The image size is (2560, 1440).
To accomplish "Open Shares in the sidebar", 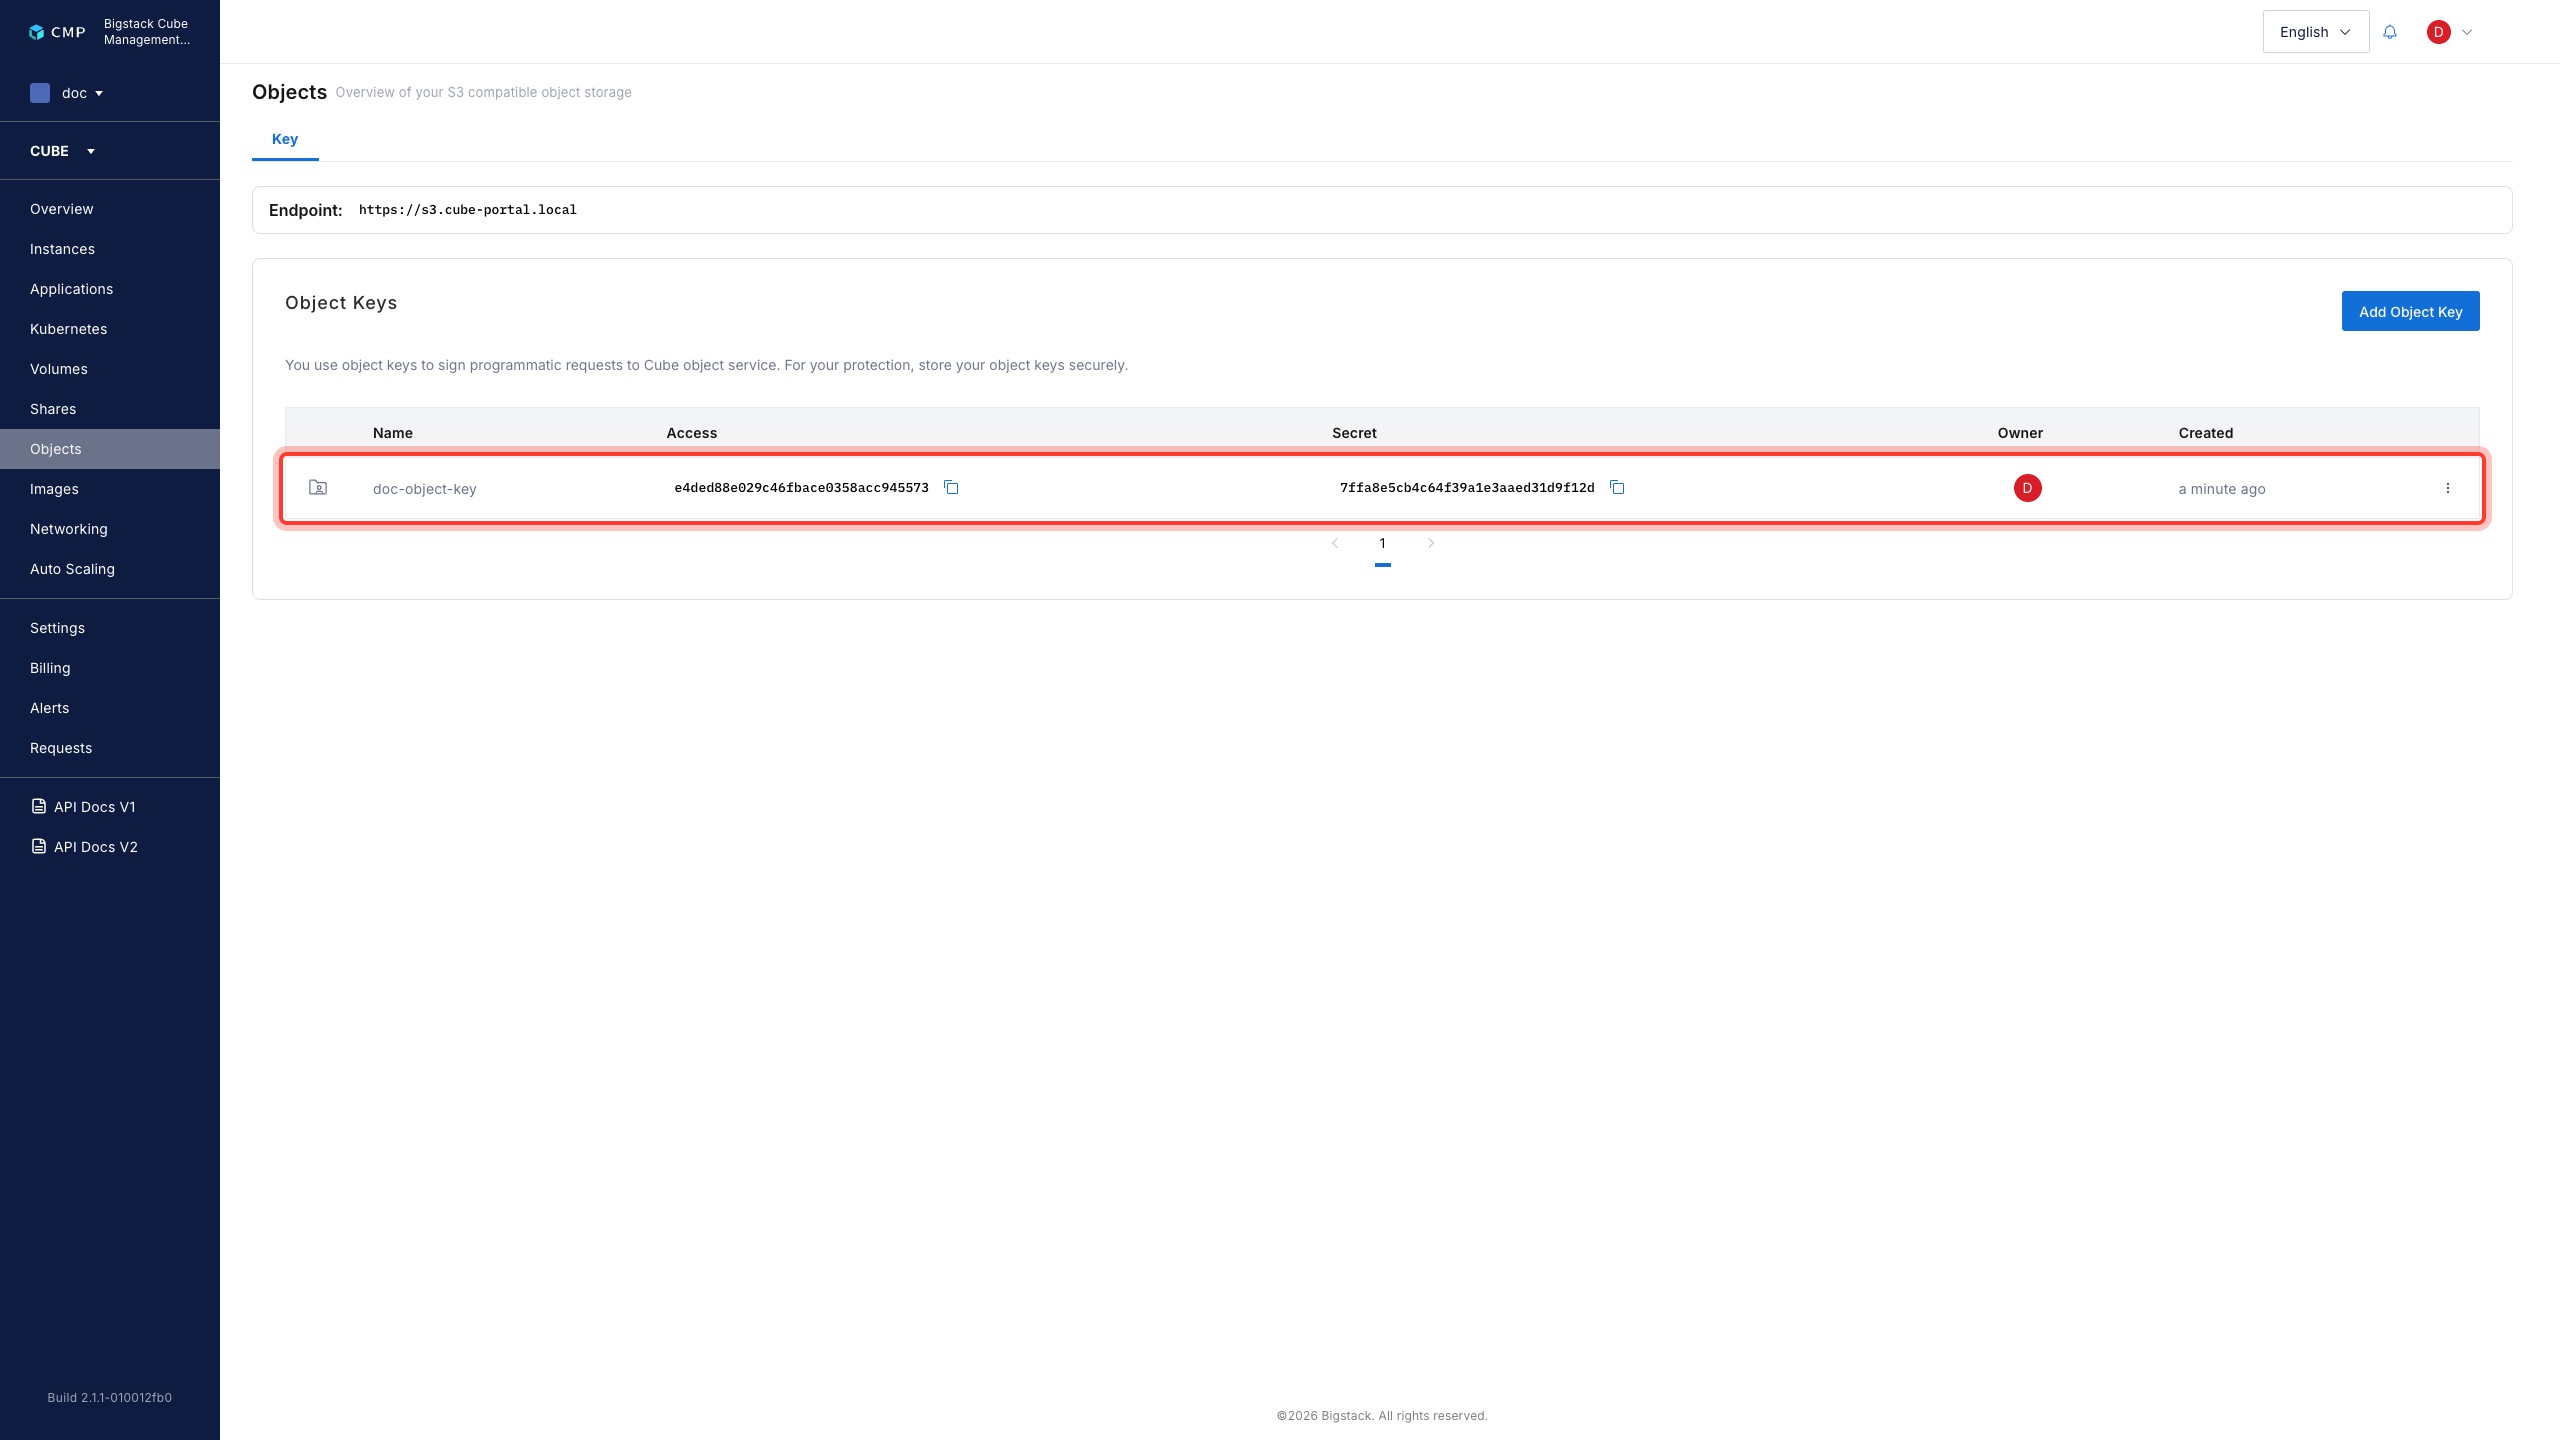I will [x=110, y=409].
